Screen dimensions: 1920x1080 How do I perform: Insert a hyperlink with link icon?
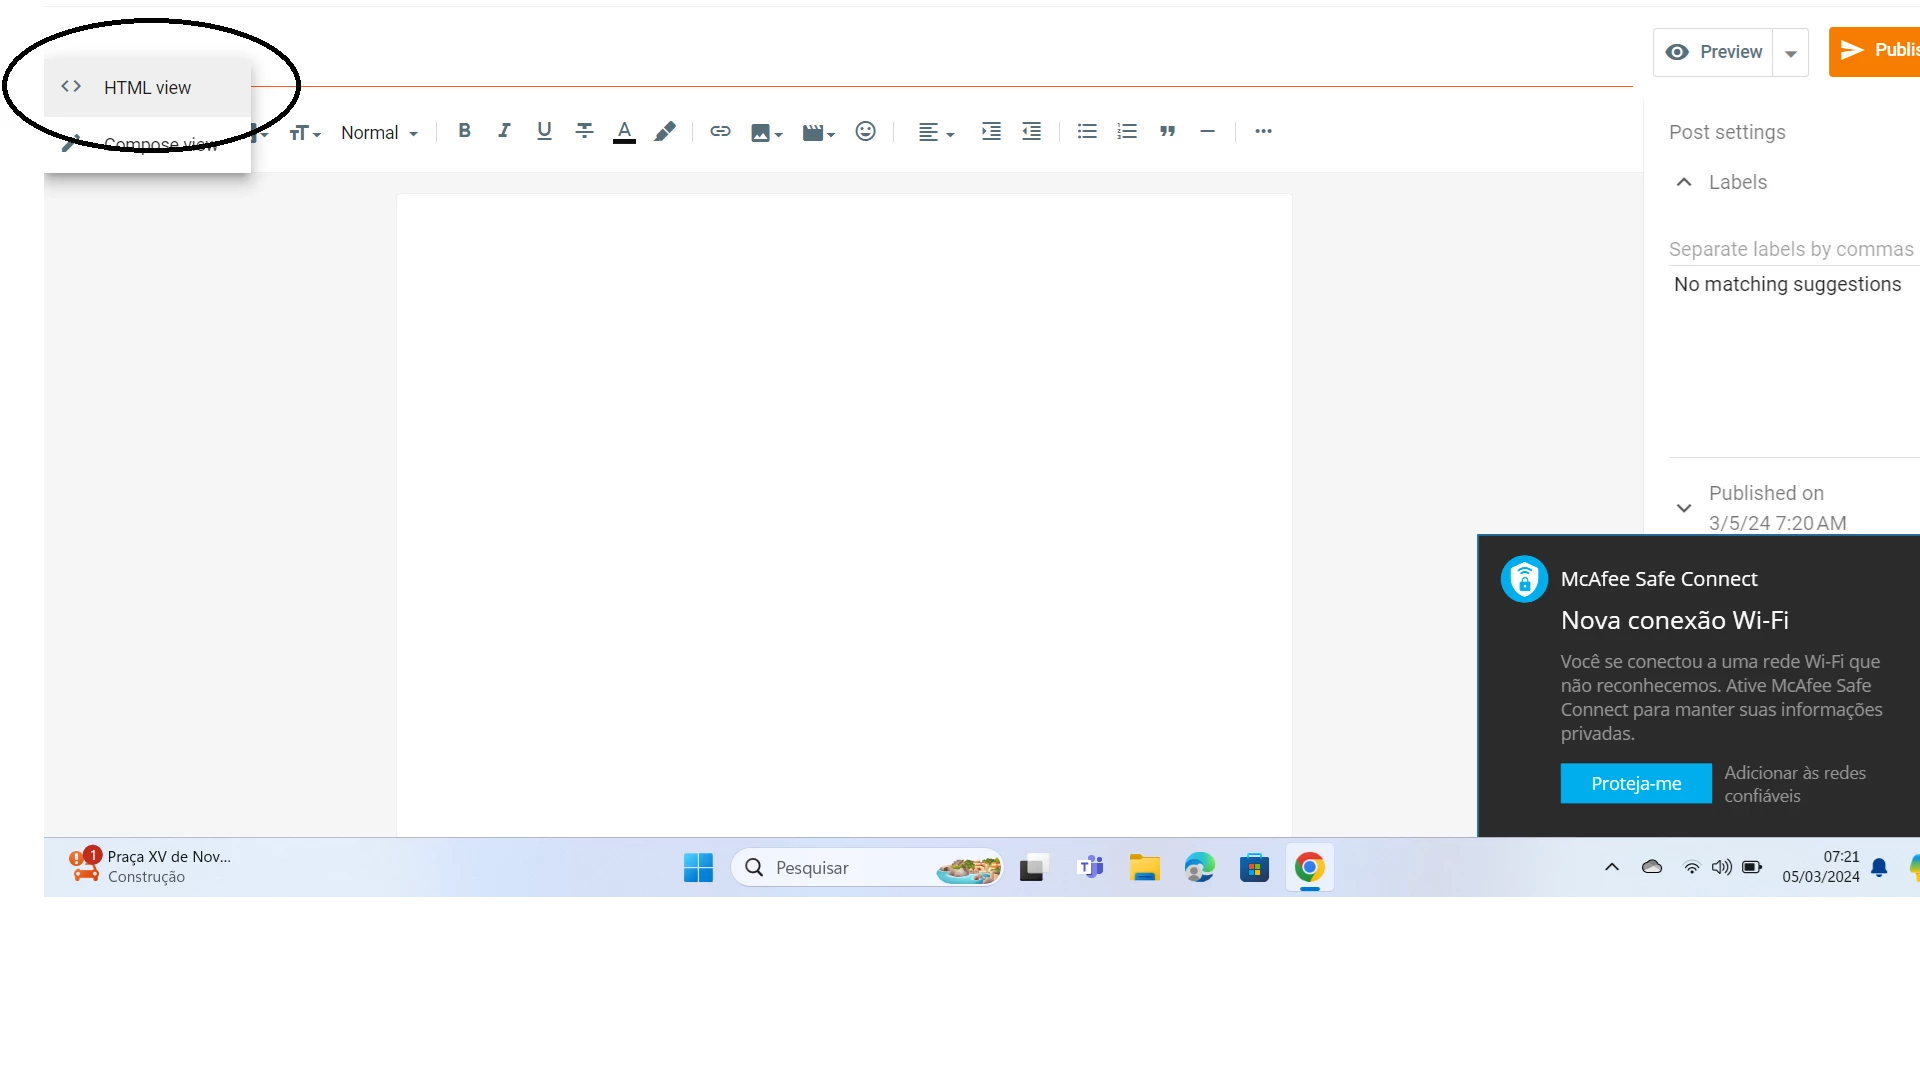(720, 131)
